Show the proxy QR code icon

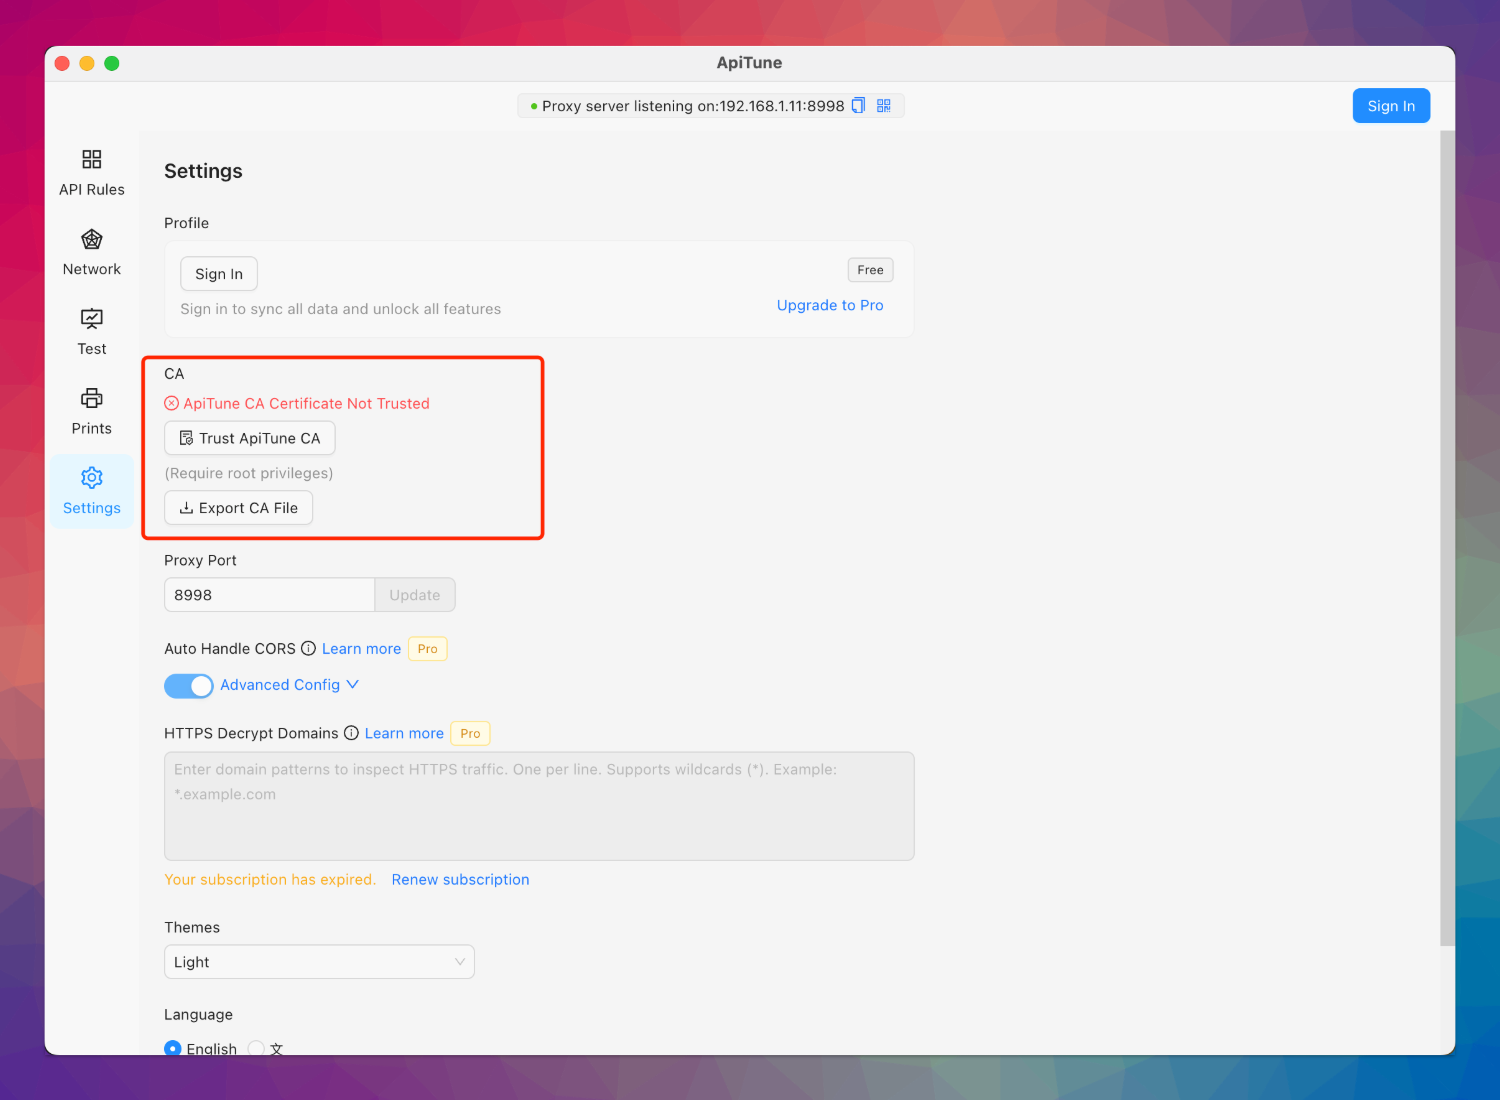coord(884,106)
